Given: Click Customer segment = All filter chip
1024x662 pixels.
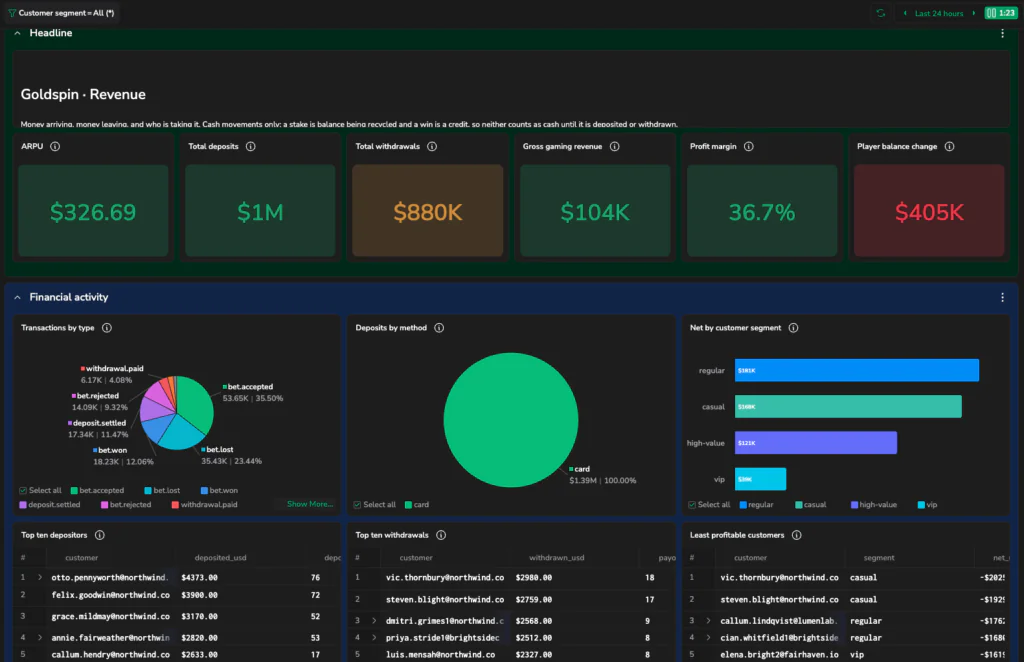Looking at the screenshot, I should point(61,13).
